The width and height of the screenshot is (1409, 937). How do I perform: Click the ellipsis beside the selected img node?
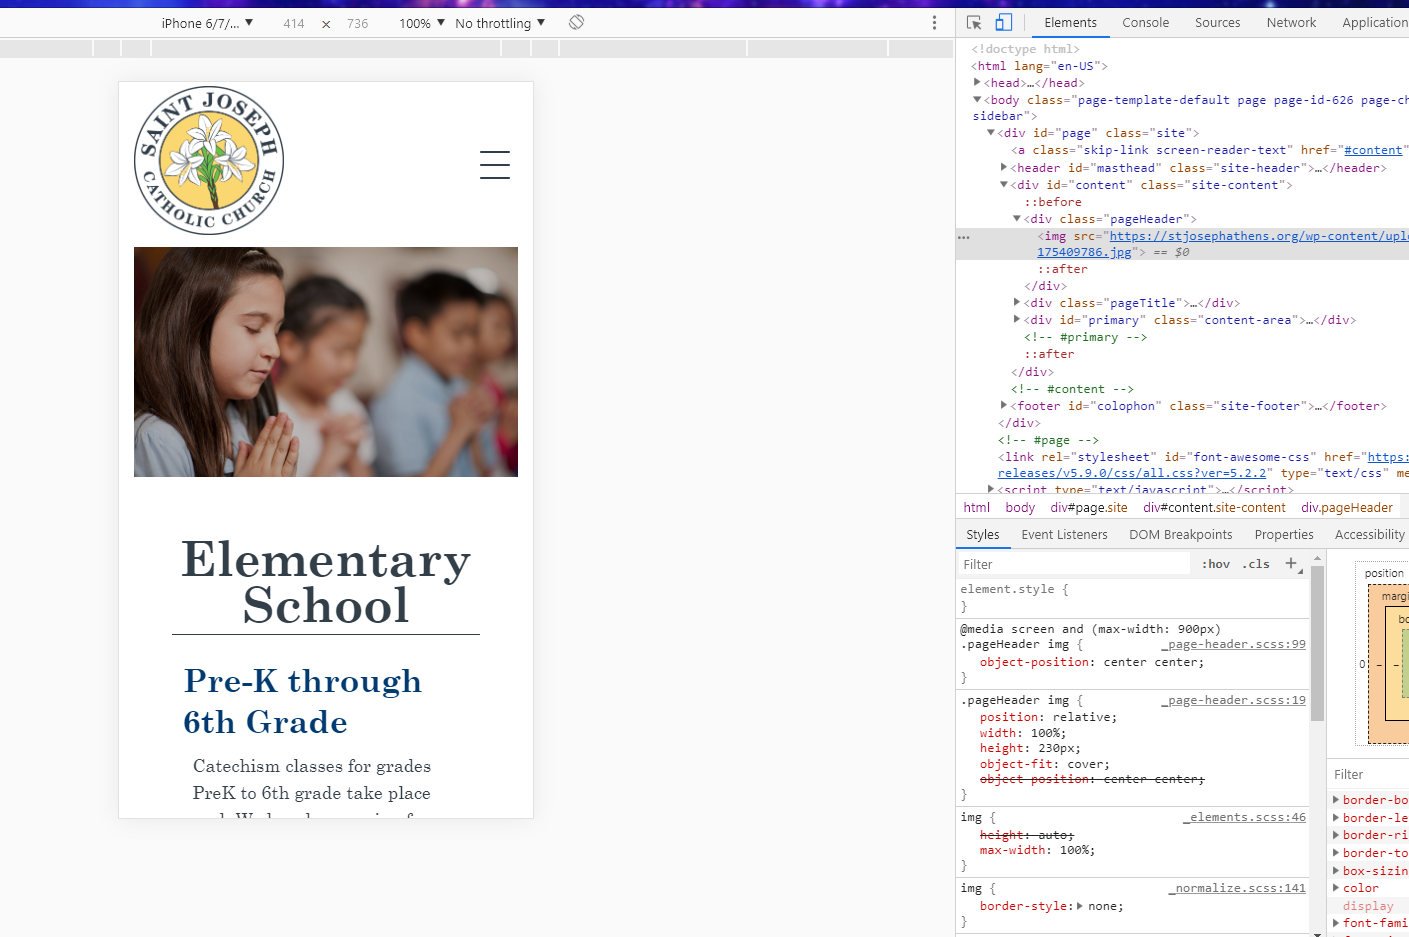tap(964, 237)
